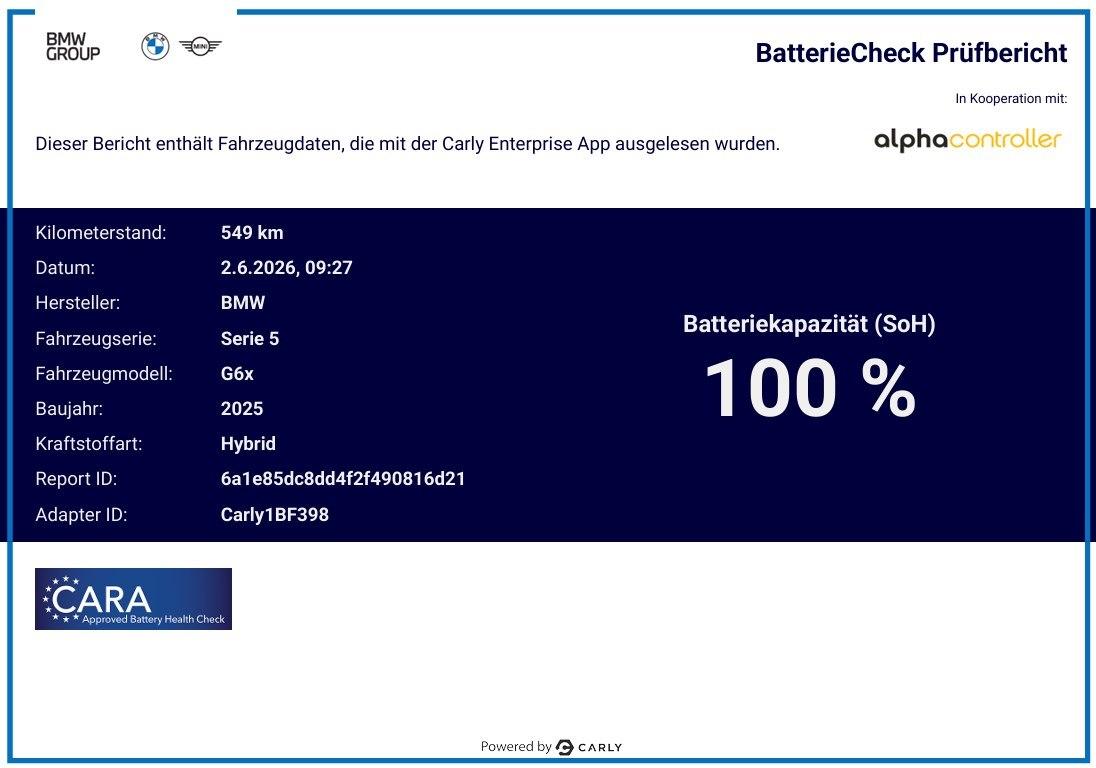The width and height of the screenshot is (1096, 768).
Task: Click the Kraftstoffart label
Action: point(89,444)
